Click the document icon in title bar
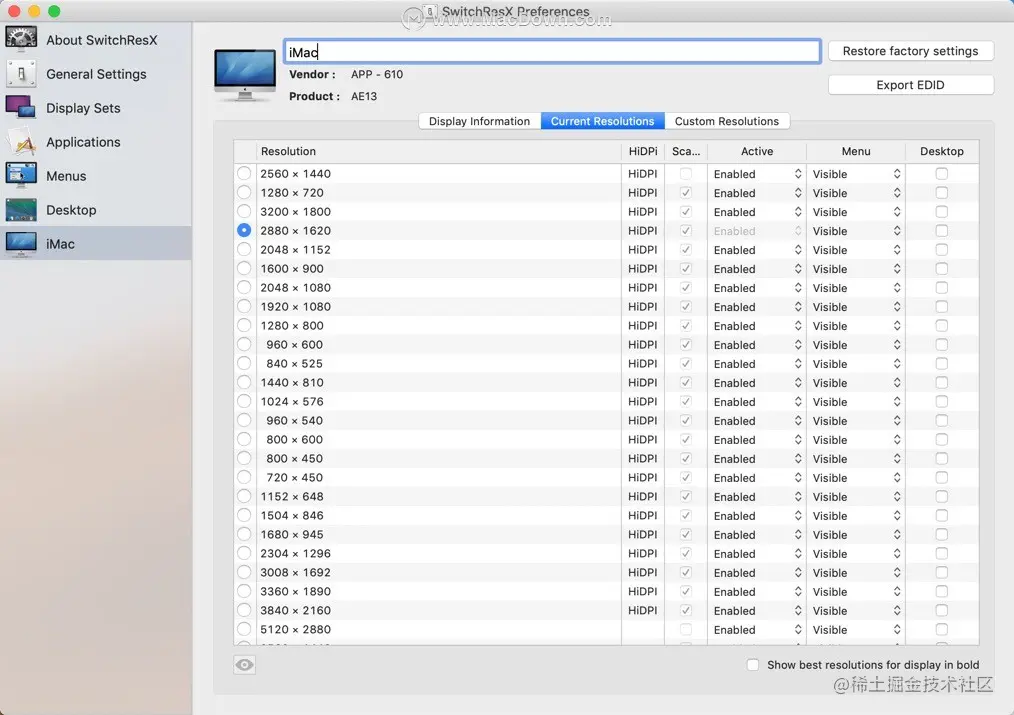The width and height of the screenshot is (1014, 715). pyautogui.click(x=429, y=11)
